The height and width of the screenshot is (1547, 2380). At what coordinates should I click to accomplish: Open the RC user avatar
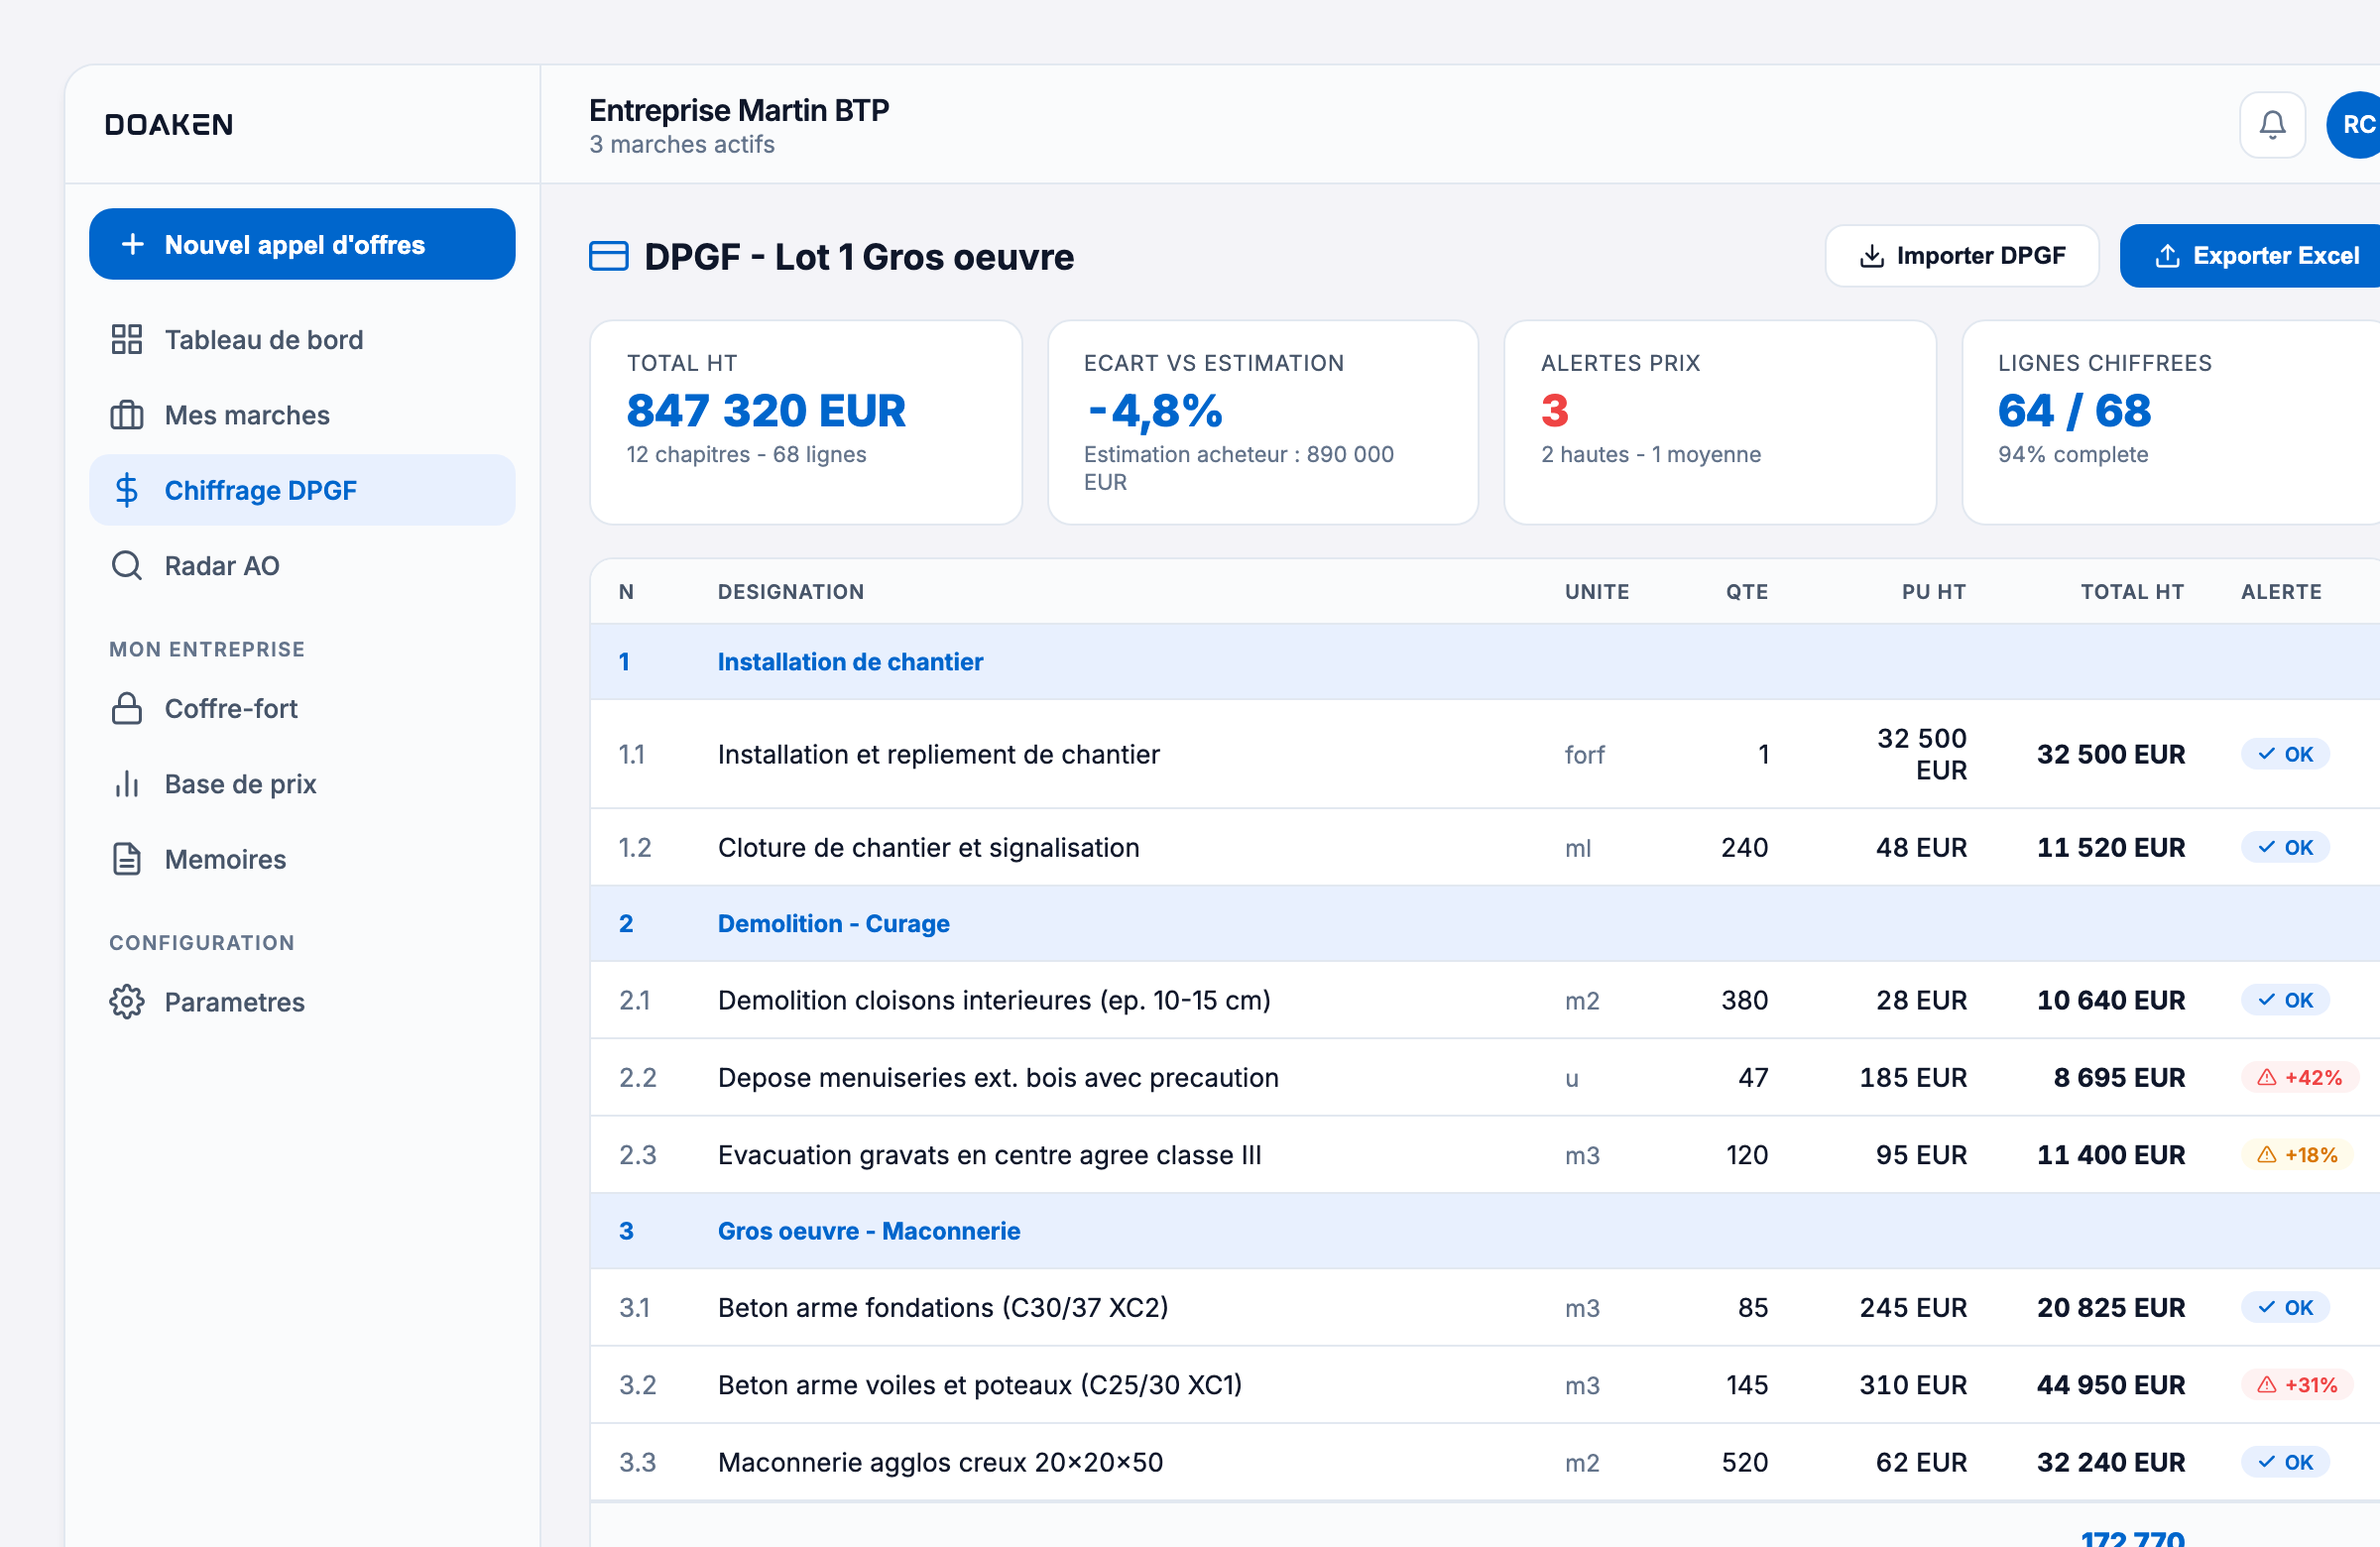coord(2356,125)
